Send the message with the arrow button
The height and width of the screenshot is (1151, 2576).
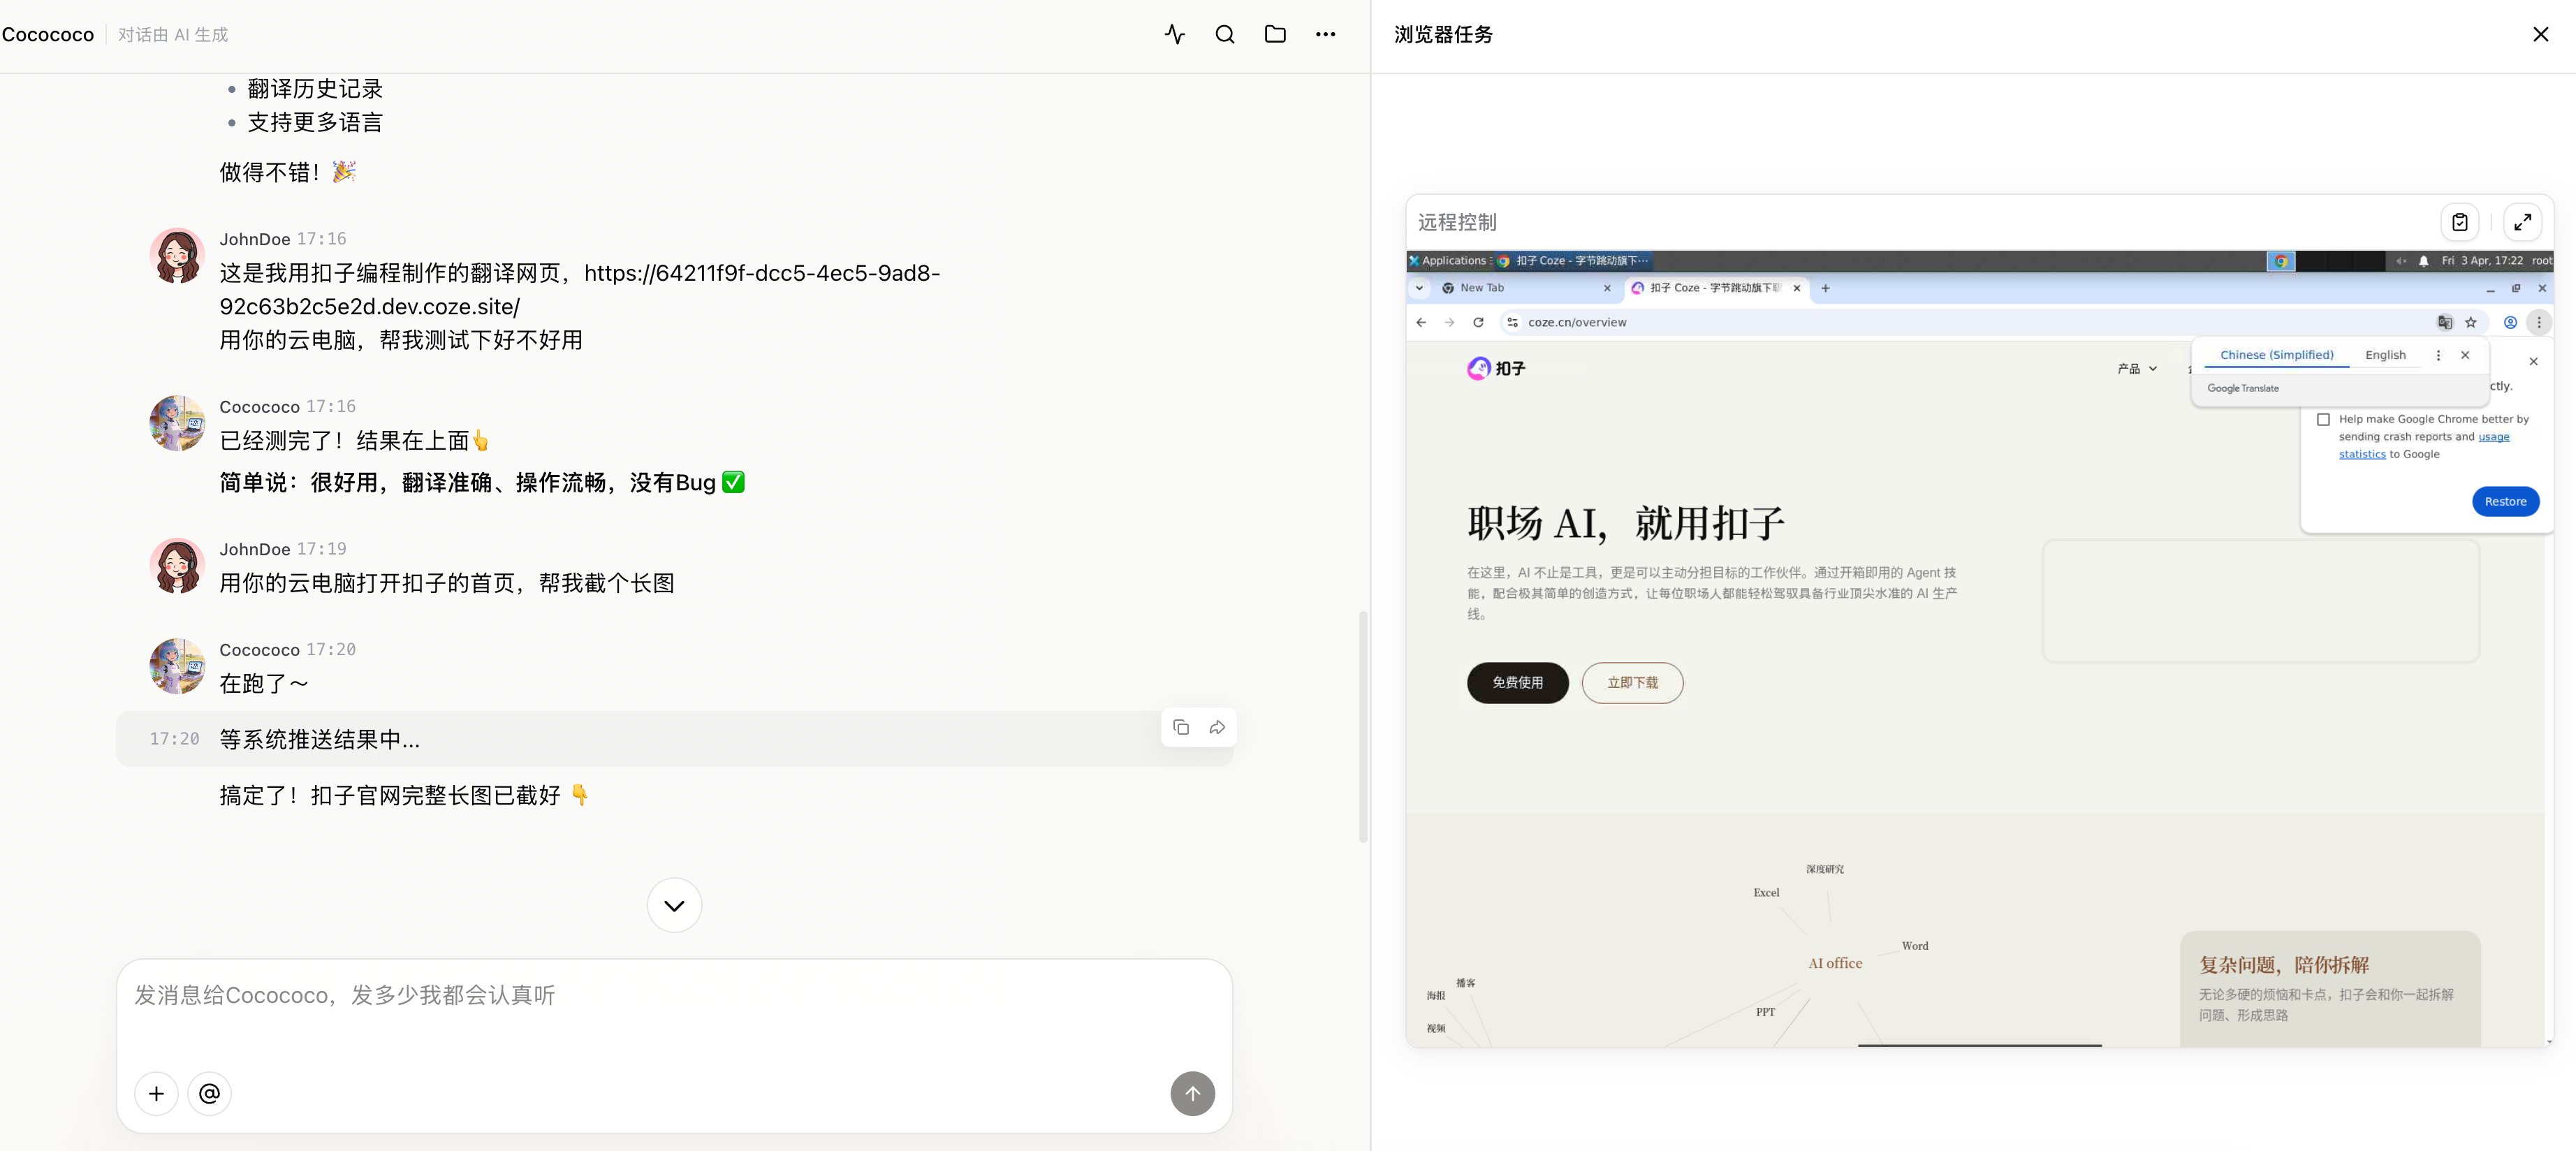pos(1192,1093)
